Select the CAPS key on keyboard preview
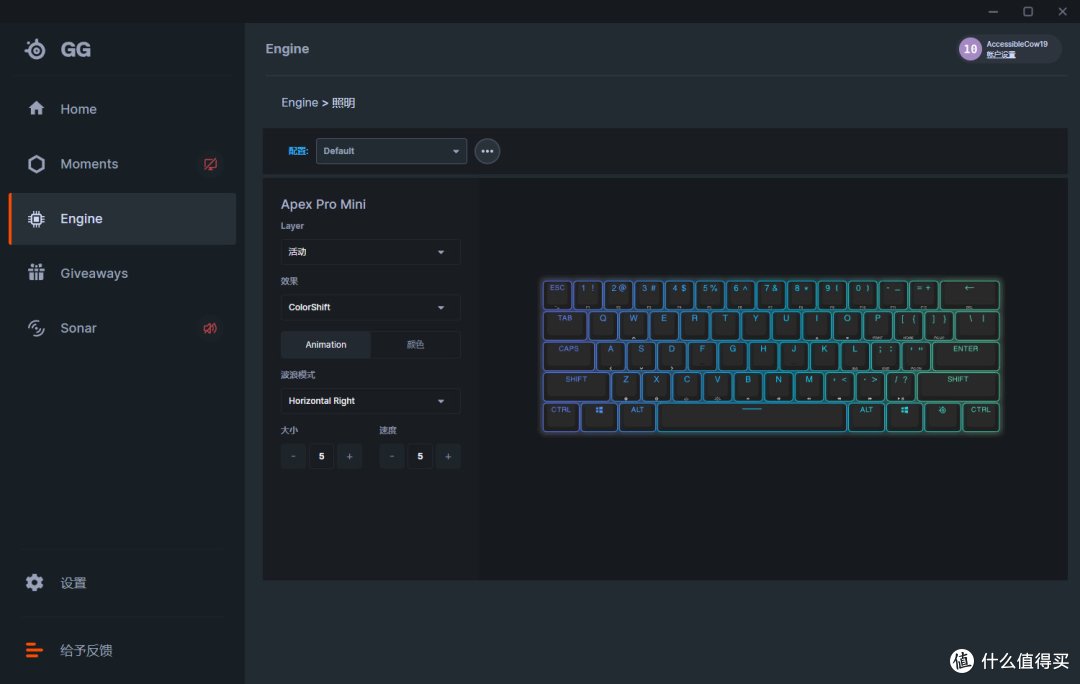Screen dimensions: 1080x684 click(x=569, y=355)
